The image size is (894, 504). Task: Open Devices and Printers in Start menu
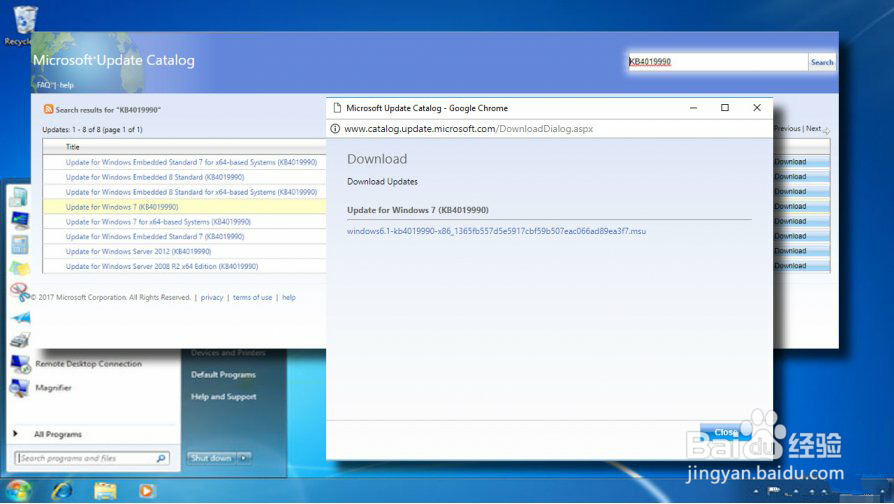click(228, 353)
